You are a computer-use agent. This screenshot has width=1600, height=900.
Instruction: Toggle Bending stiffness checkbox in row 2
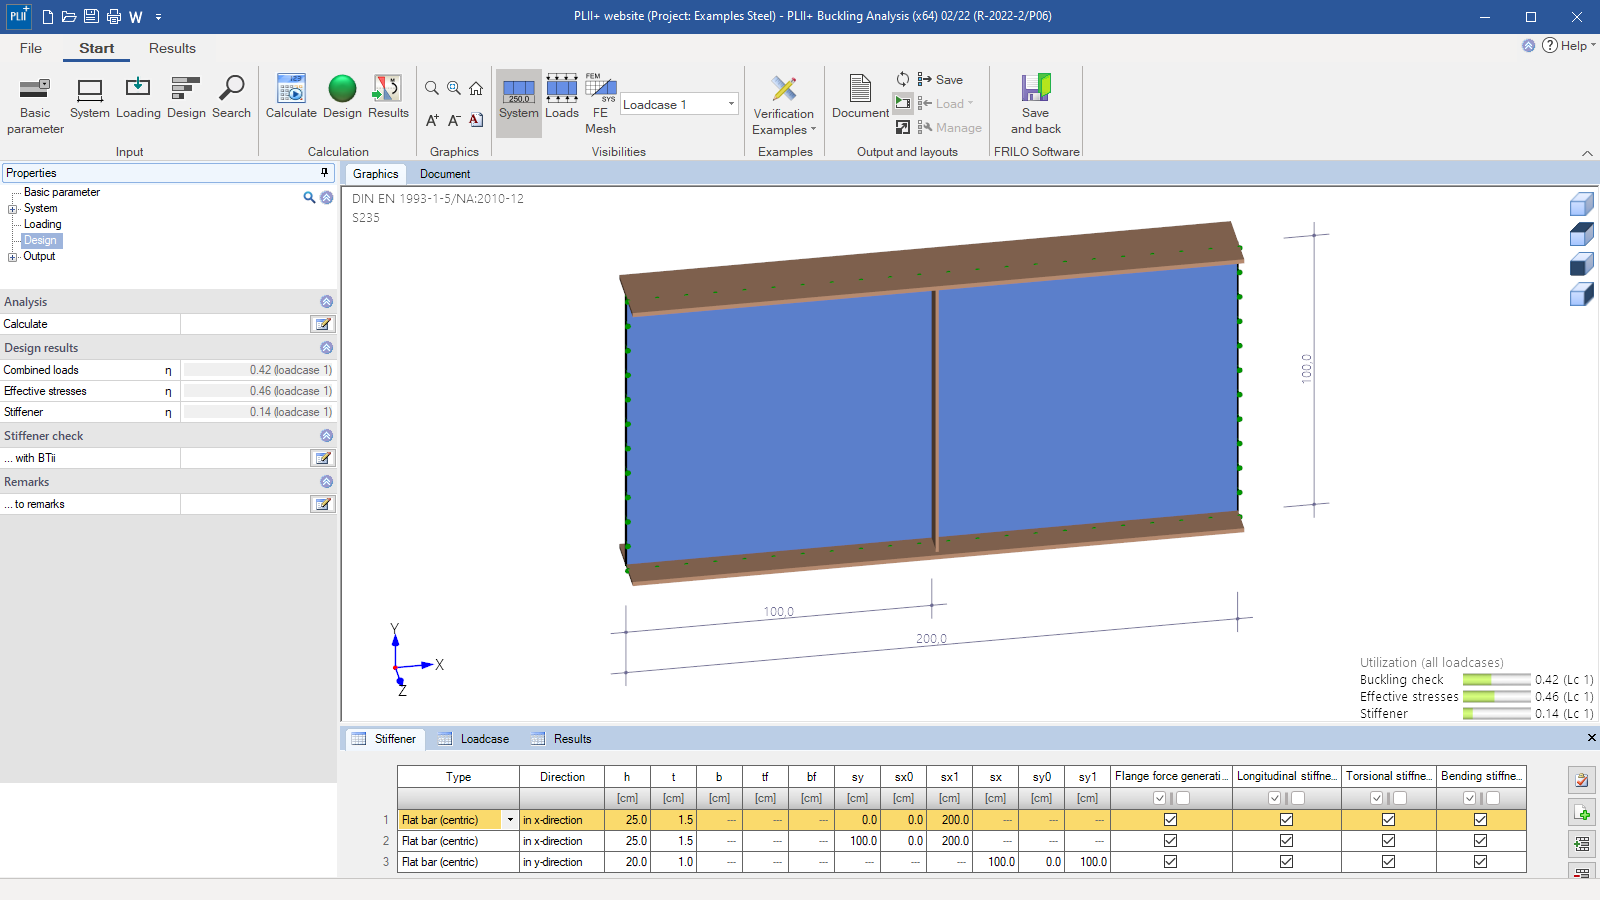1480,841
